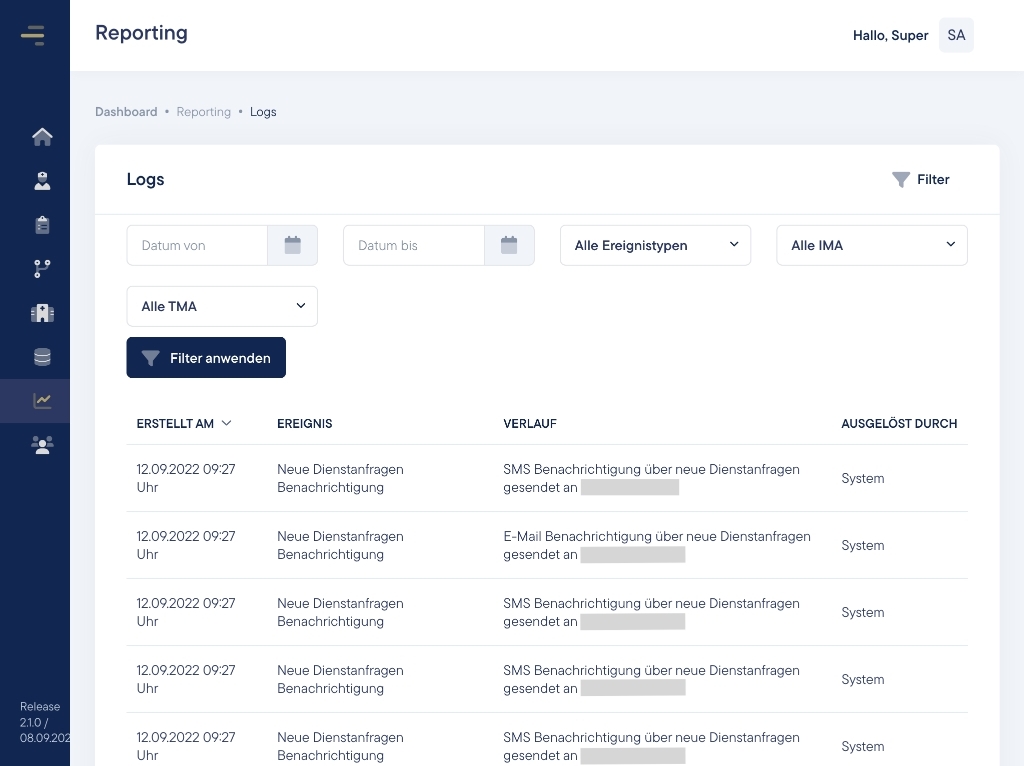Toggle the sidebar menu logo icon

33,35
